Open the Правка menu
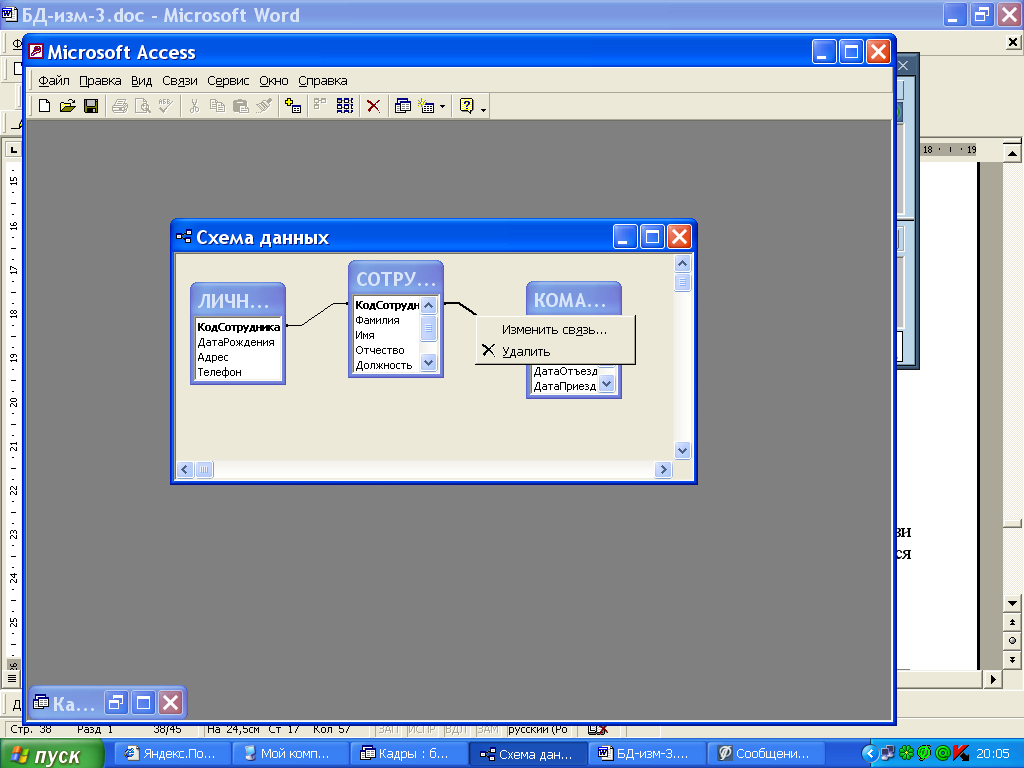The image size is (1024, 768). [100, 81]
